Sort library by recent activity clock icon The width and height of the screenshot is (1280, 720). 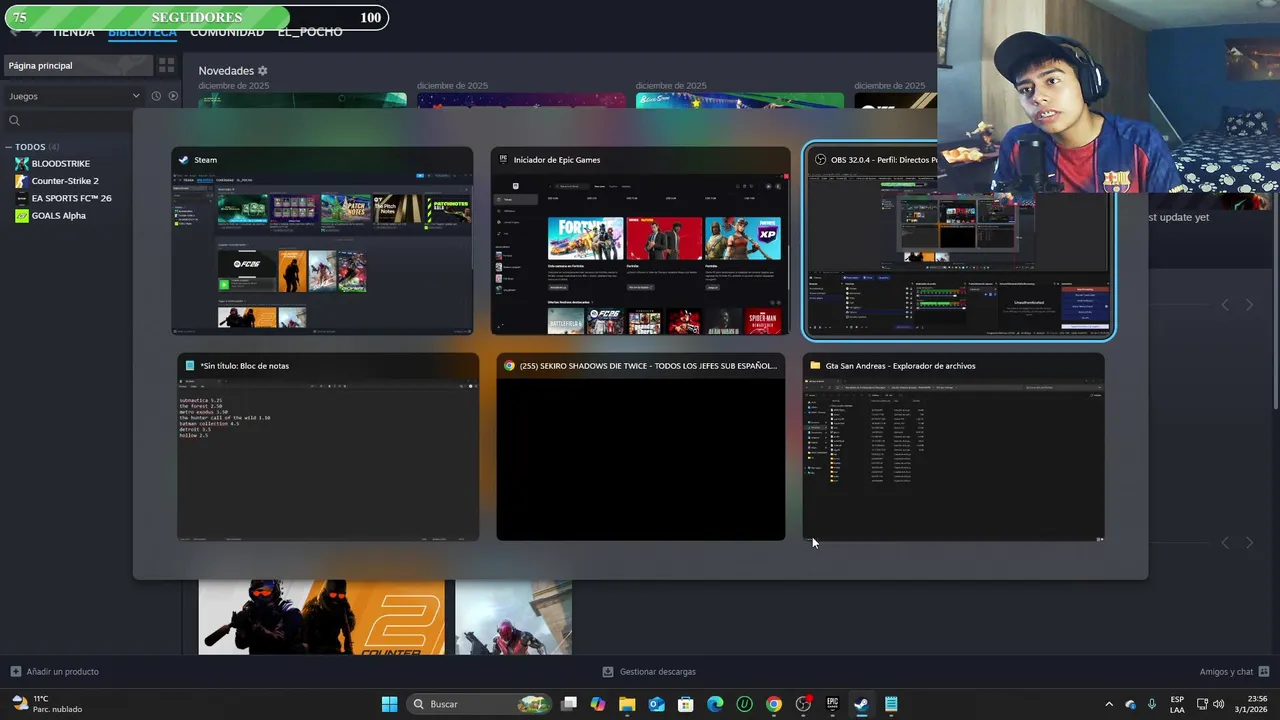[x=156, y=96]
